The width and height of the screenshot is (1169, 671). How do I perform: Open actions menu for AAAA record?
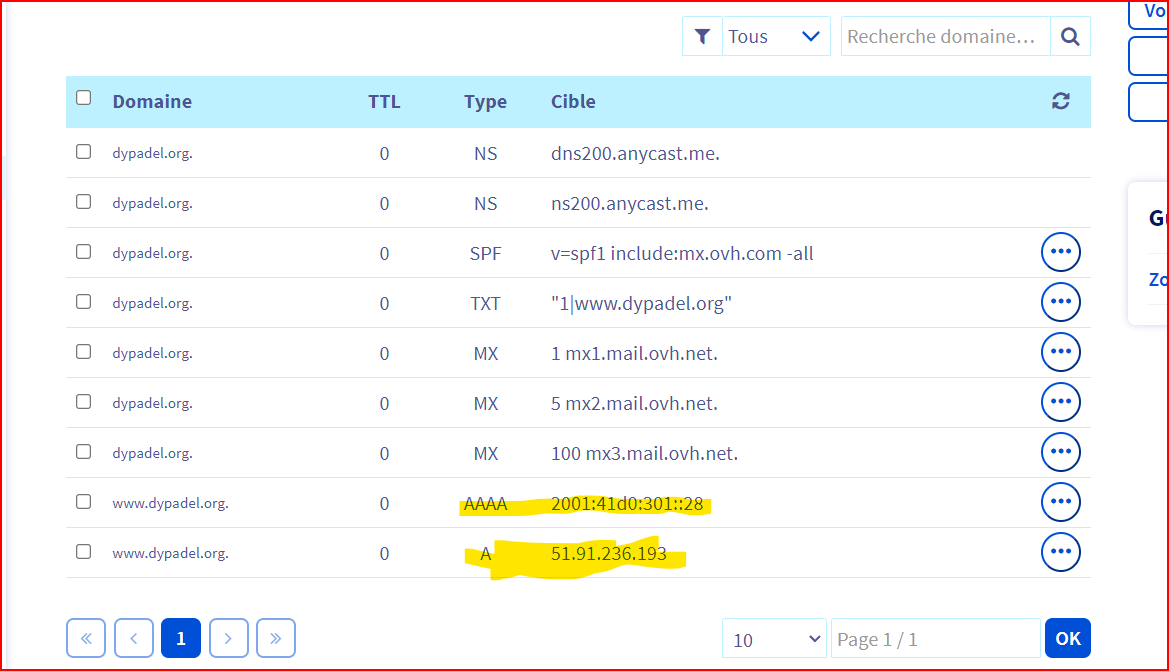1061,502
